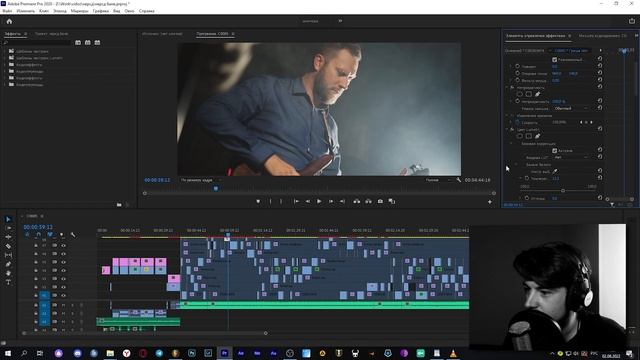The image size is (640, 360).
Task: Solo audio track A2
Action: 72,313
